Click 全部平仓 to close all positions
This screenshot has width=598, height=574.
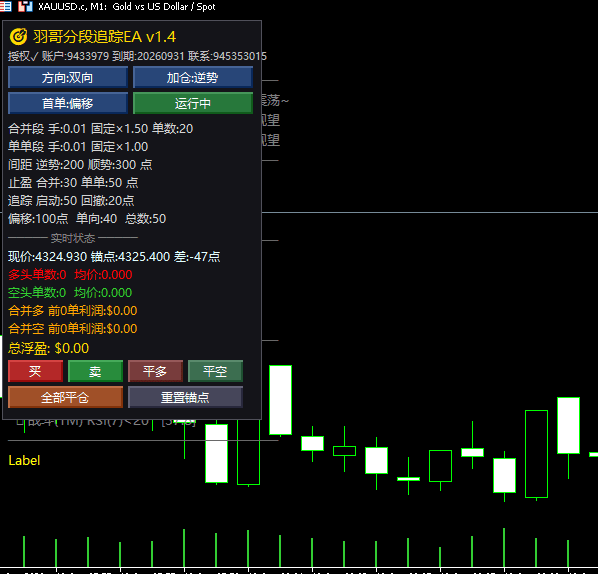pos(65,397)
